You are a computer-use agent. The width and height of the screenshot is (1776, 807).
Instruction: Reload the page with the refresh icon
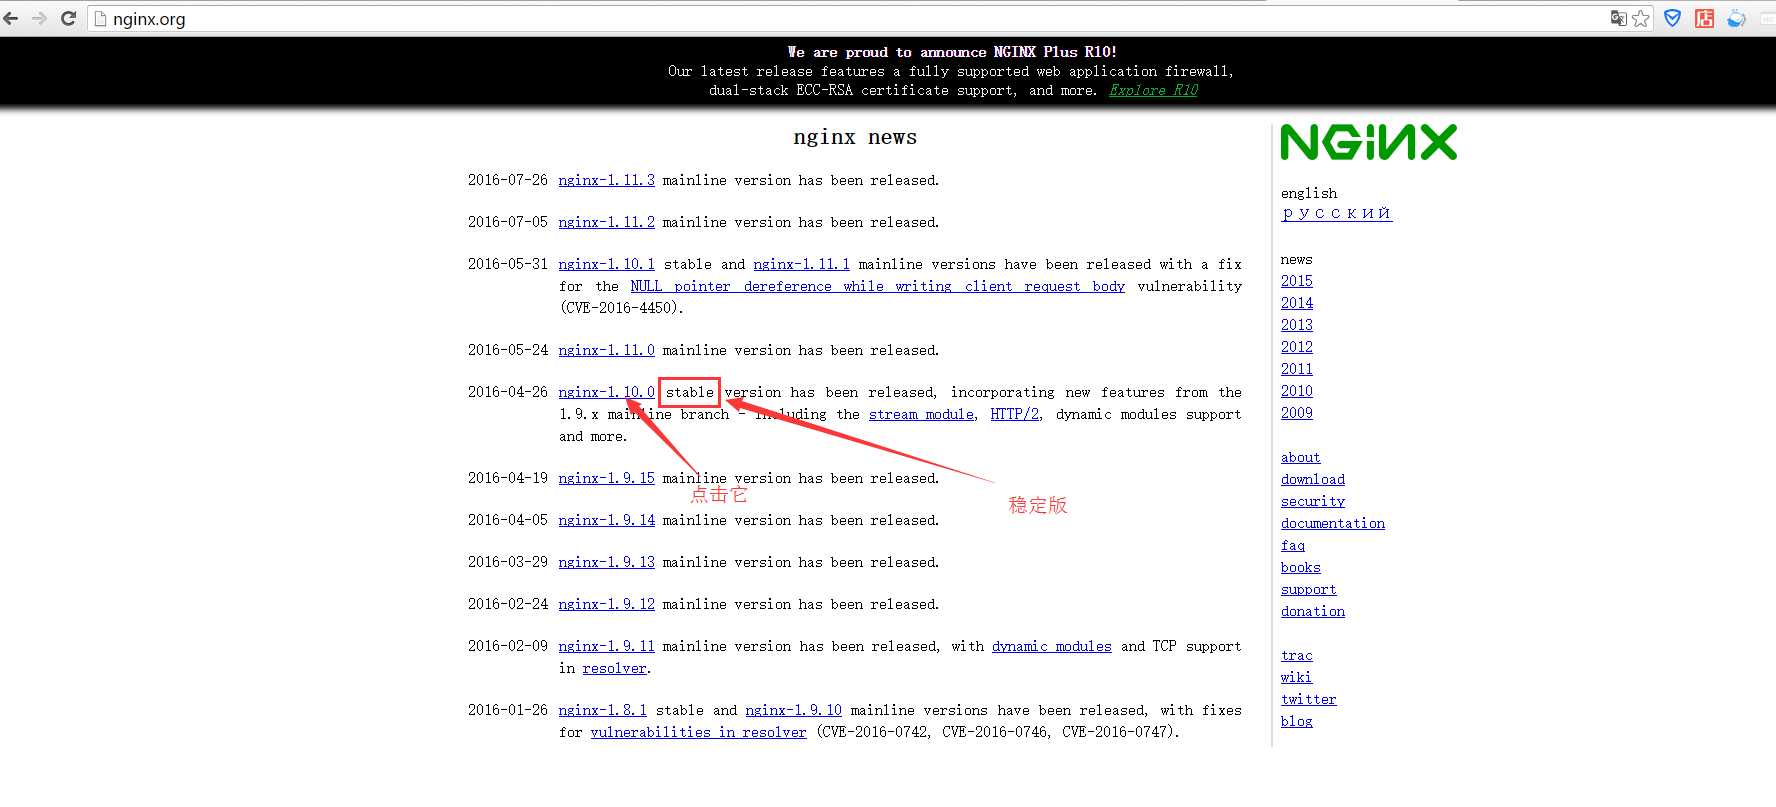tap(68, 18)
